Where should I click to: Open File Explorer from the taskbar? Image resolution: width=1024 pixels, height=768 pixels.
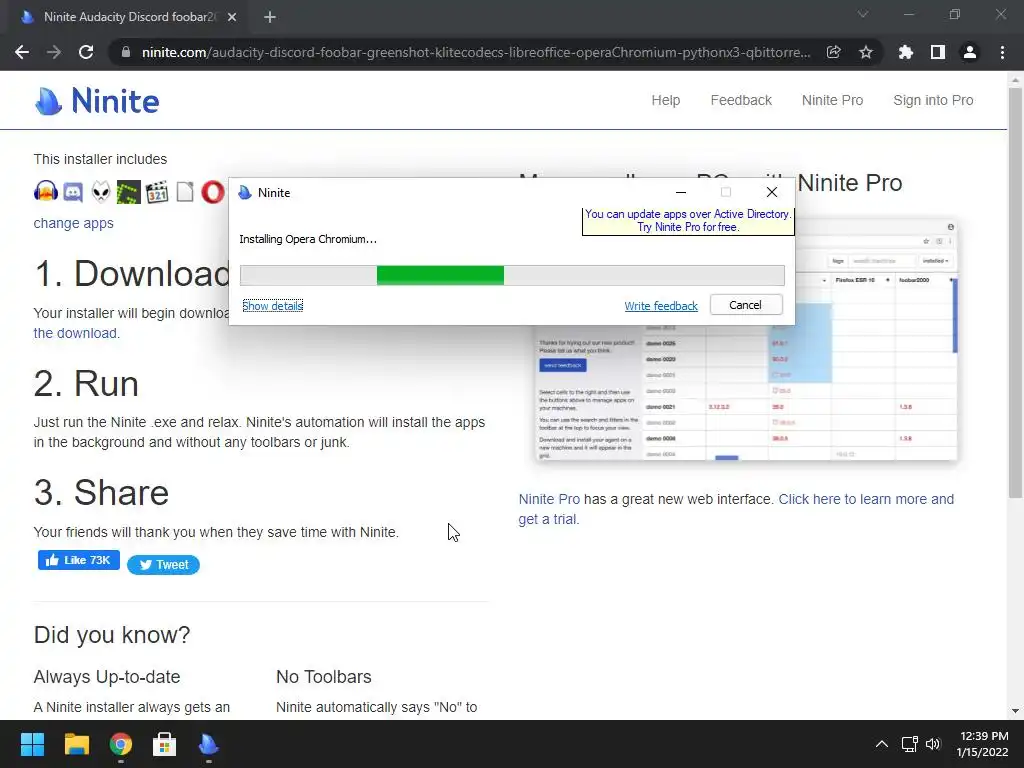pyautogui.click(x=76, y=744)
